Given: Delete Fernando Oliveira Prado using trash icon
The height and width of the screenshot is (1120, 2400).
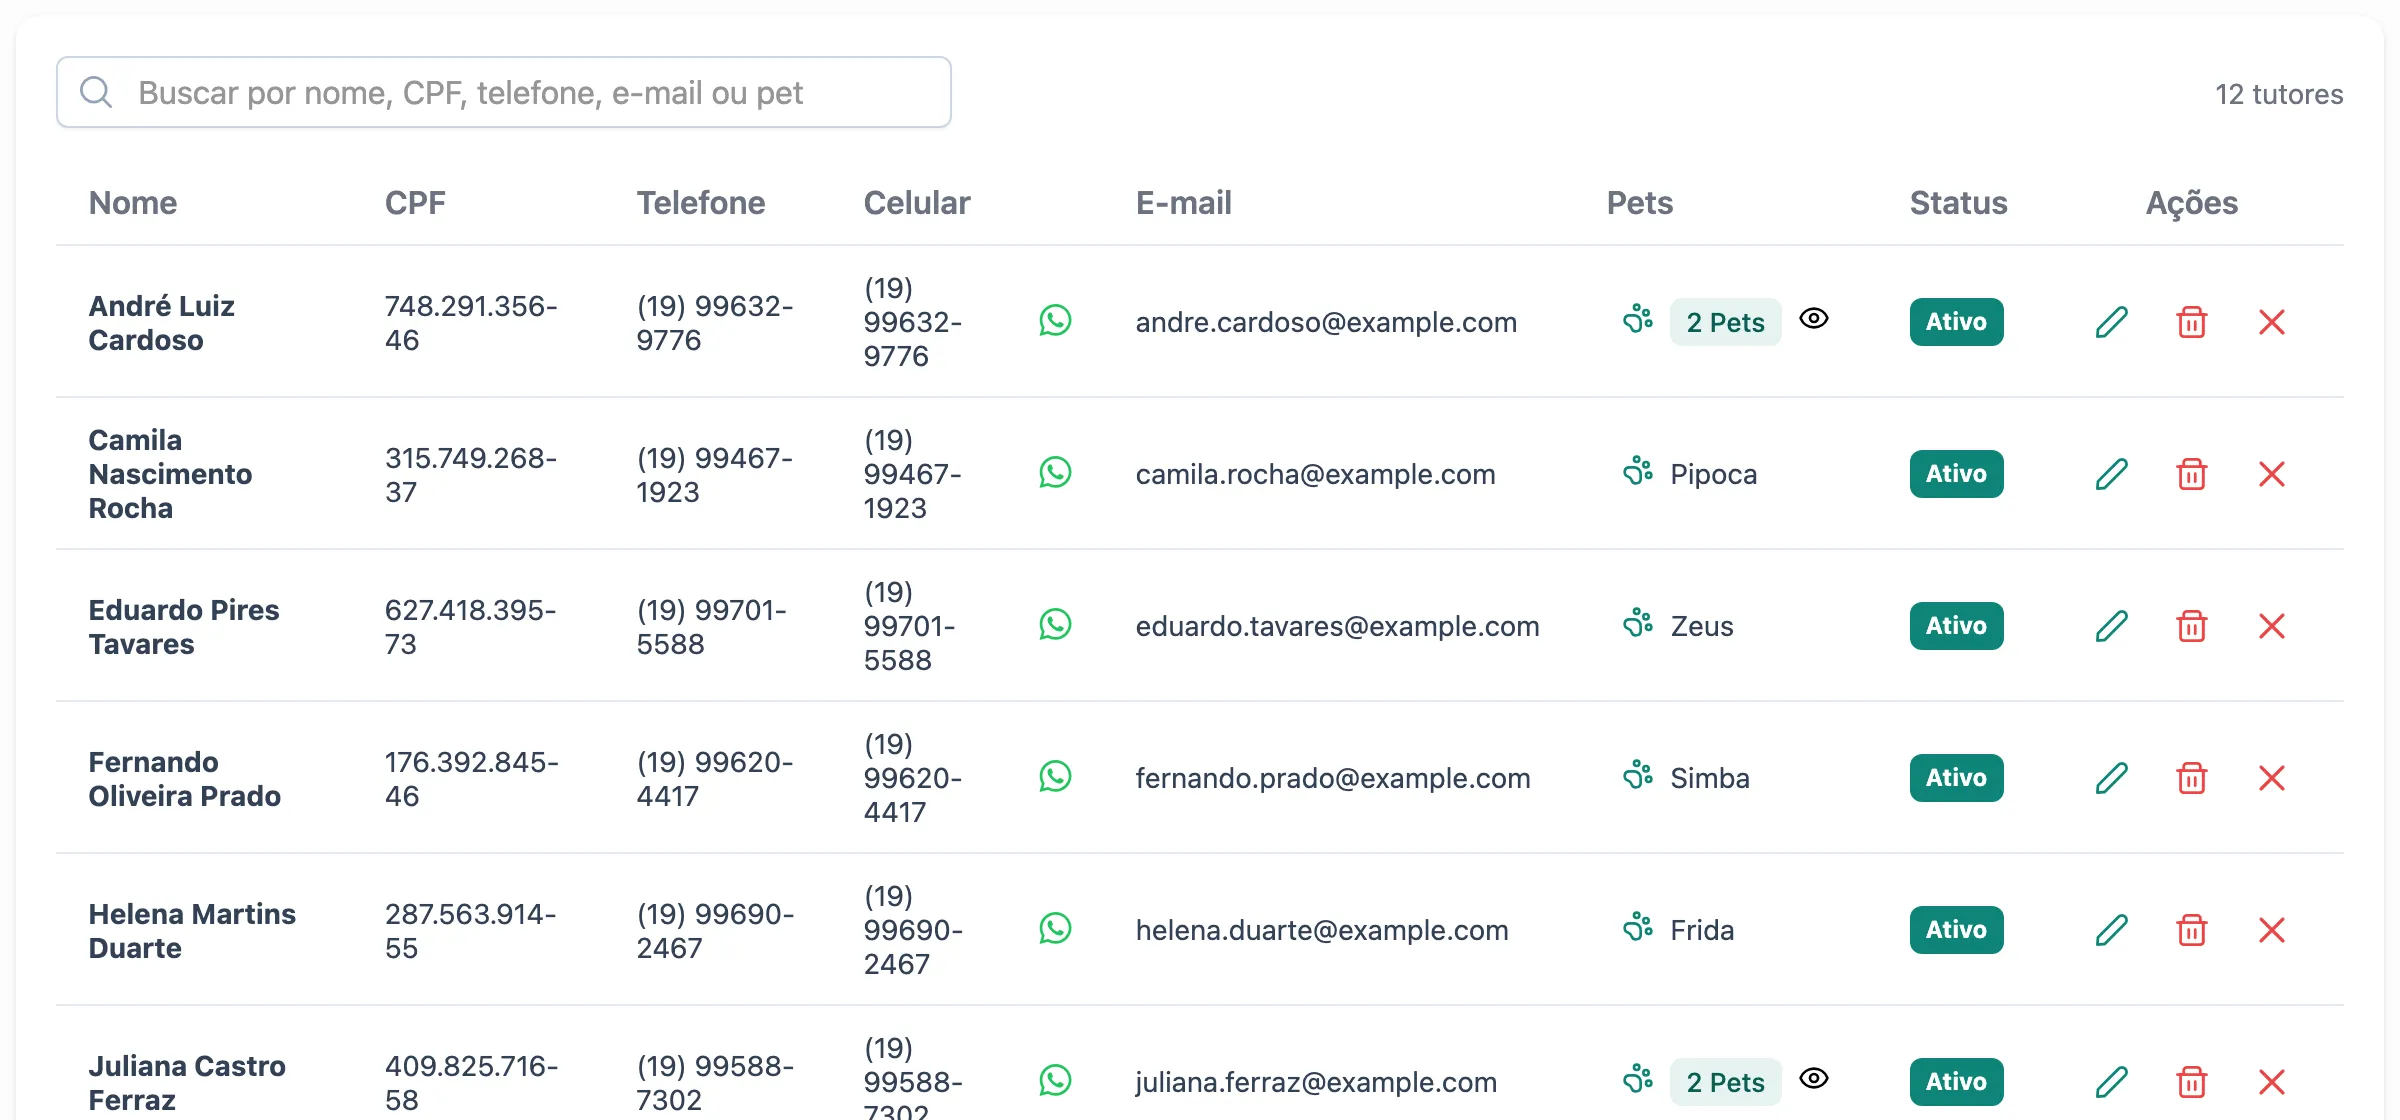Looking at the screenshot, I should point(2191,778).
